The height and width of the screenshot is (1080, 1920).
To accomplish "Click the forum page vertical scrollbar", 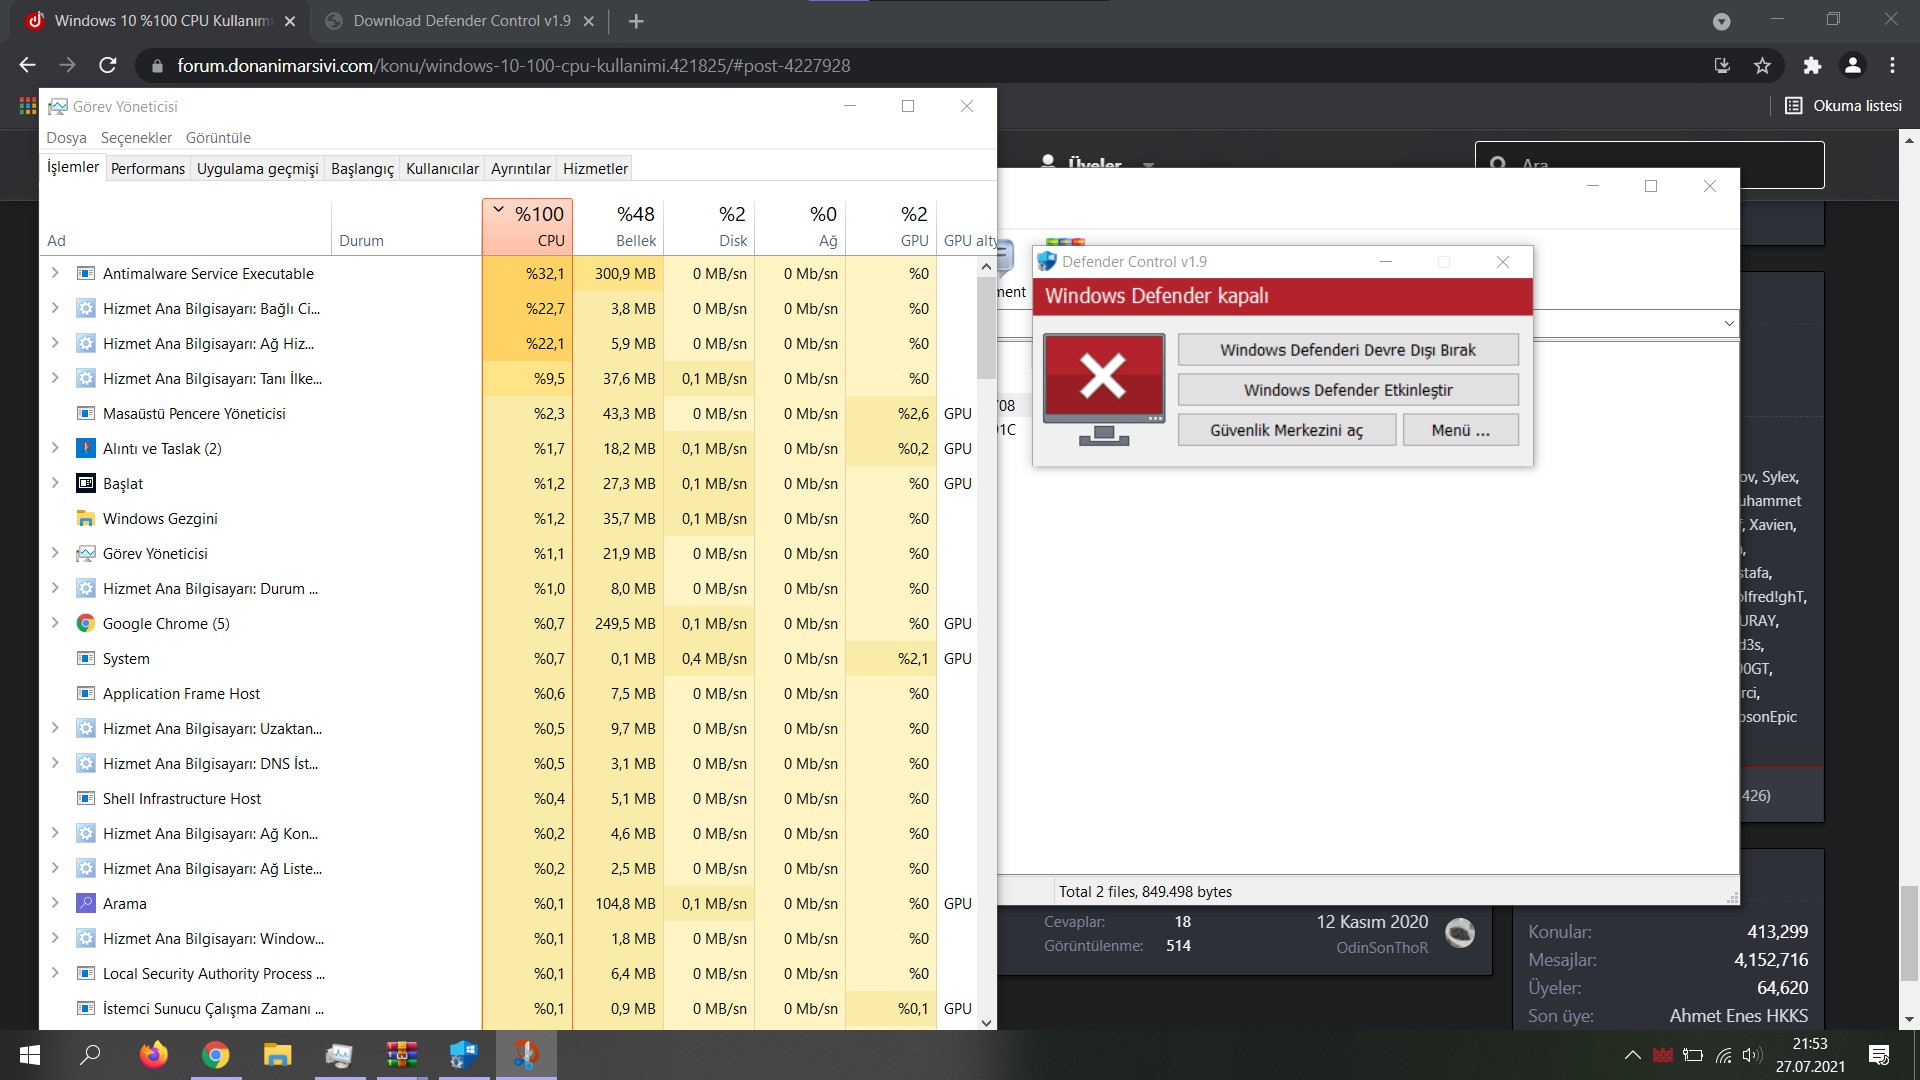I will (x=1909, y=932).
